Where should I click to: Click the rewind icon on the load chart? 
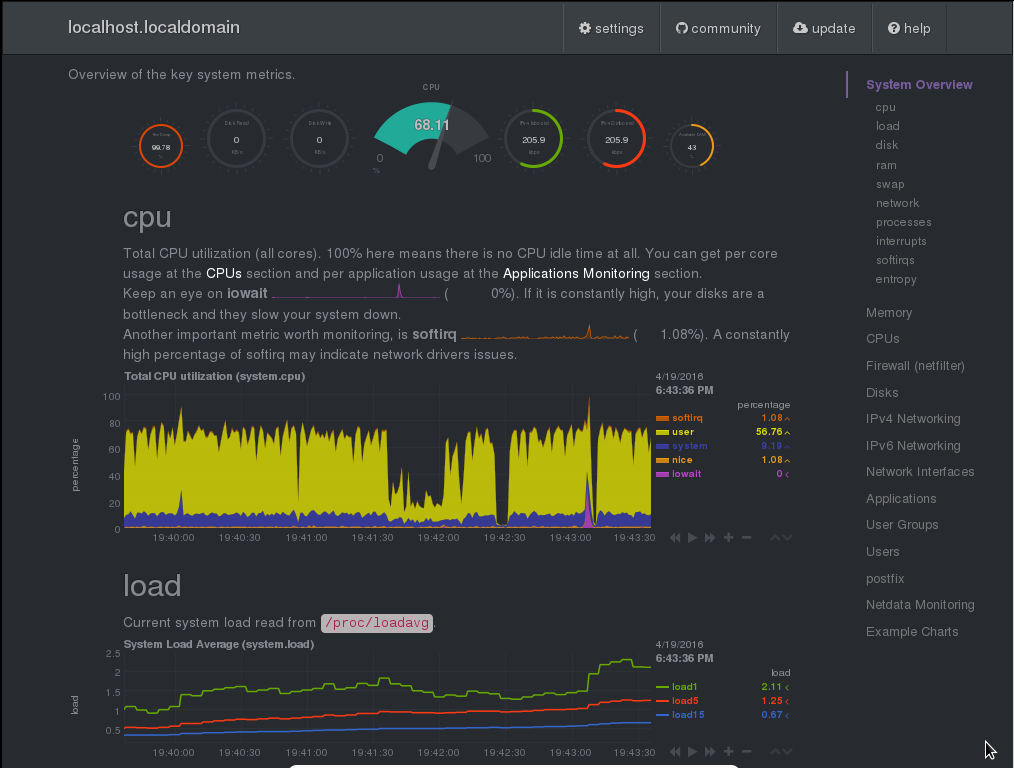[x=675, y=751]
